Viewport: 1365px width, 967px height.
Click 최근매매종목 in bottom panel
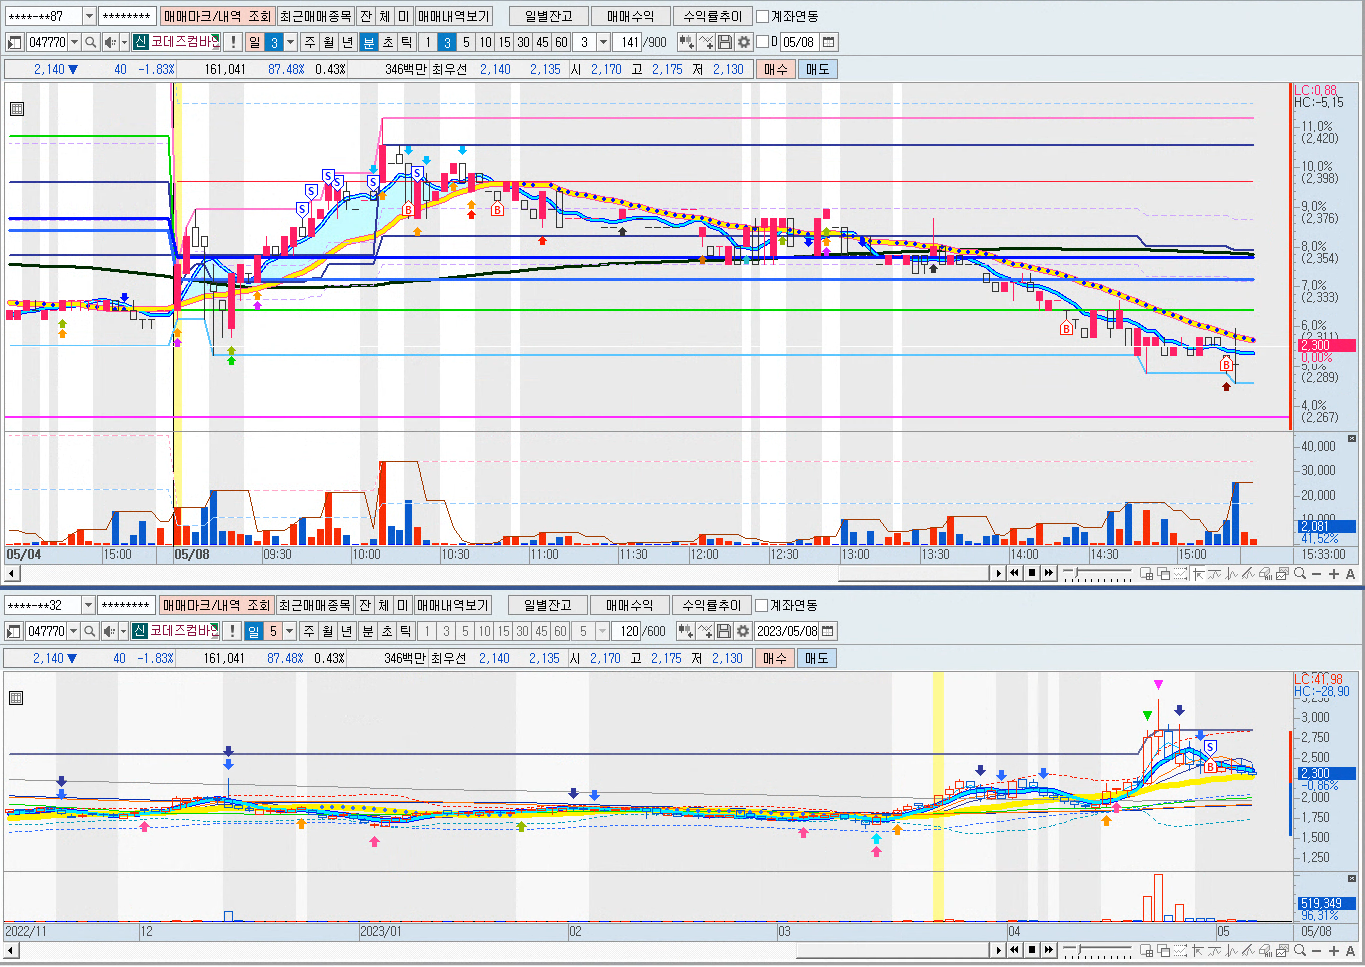click(315, 605)
